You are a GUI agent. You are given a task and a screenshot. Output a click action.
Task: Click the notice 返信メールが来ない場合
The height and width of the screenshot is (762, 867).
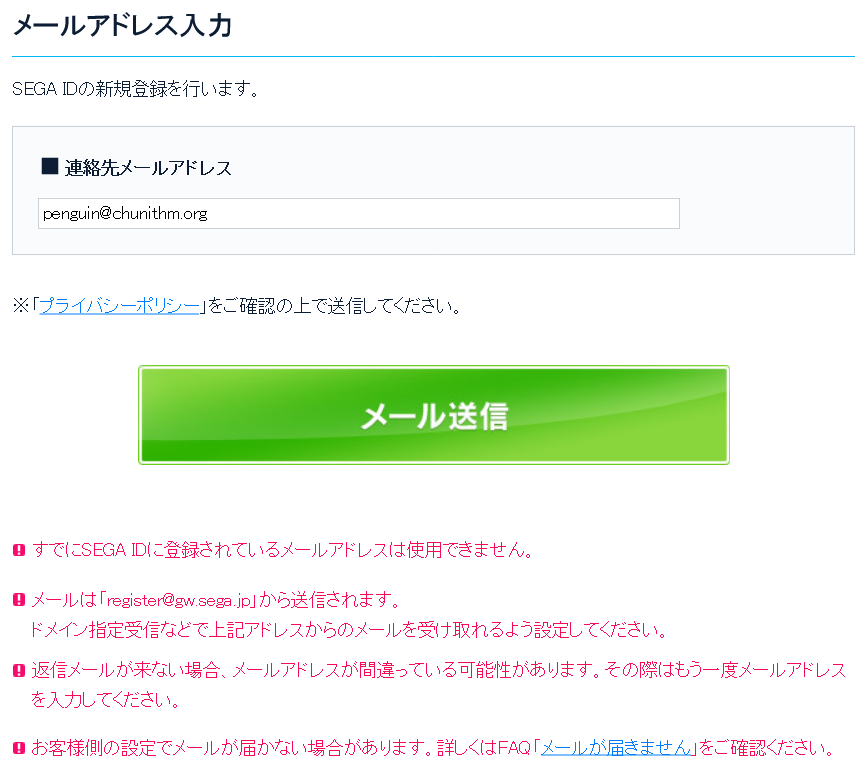[x=438, y=685]
